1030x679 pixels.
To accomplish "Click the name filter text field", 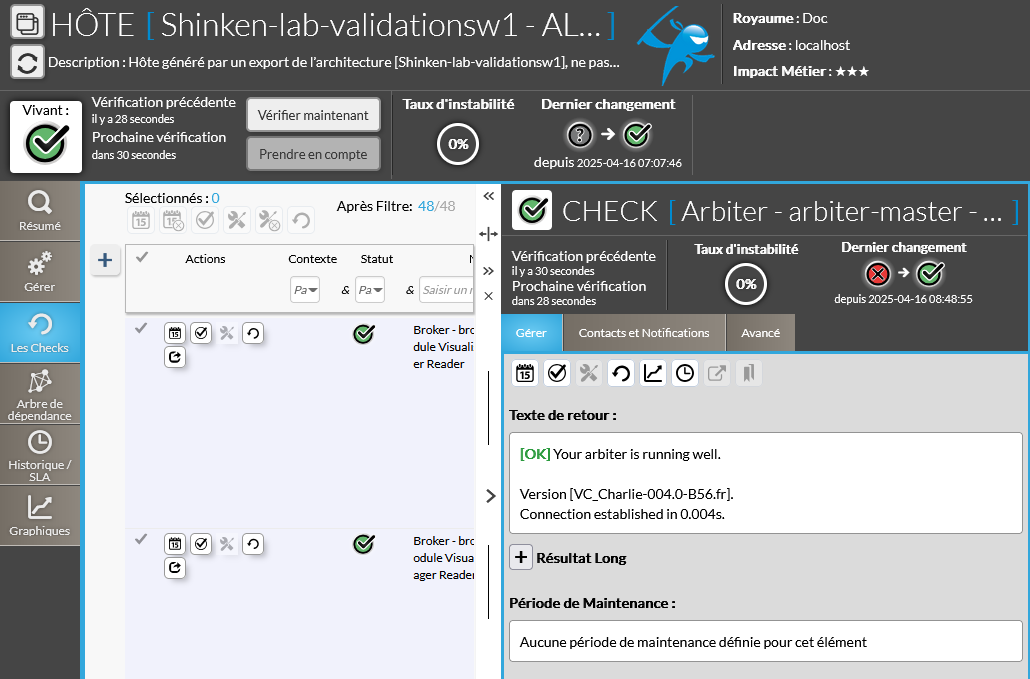I will (x=447, y=290).
